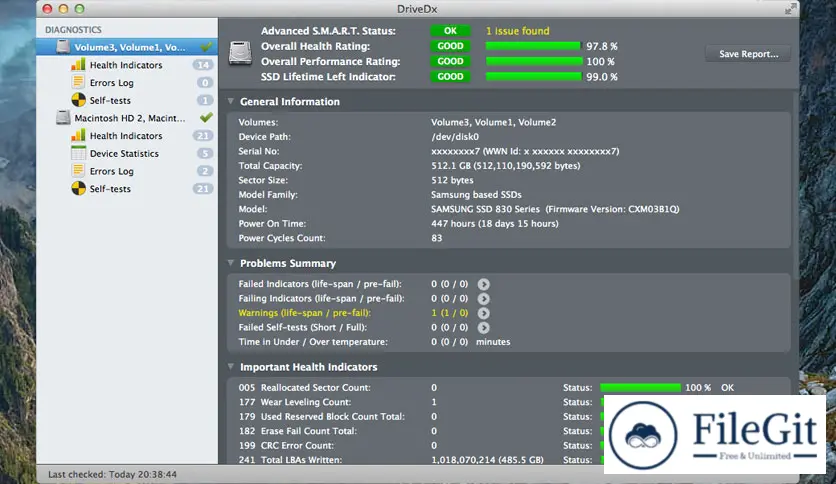The height and width of the screenshot is (484, 836).
Task: Click the Total Capacity value 512.1 GB
Action: click(505, 166)
